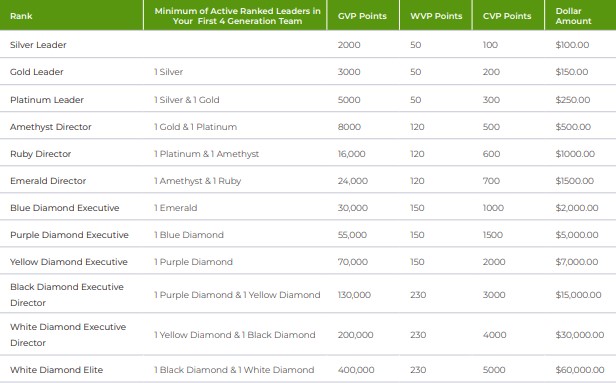Select the CVP Points column header

click(507, 16)
